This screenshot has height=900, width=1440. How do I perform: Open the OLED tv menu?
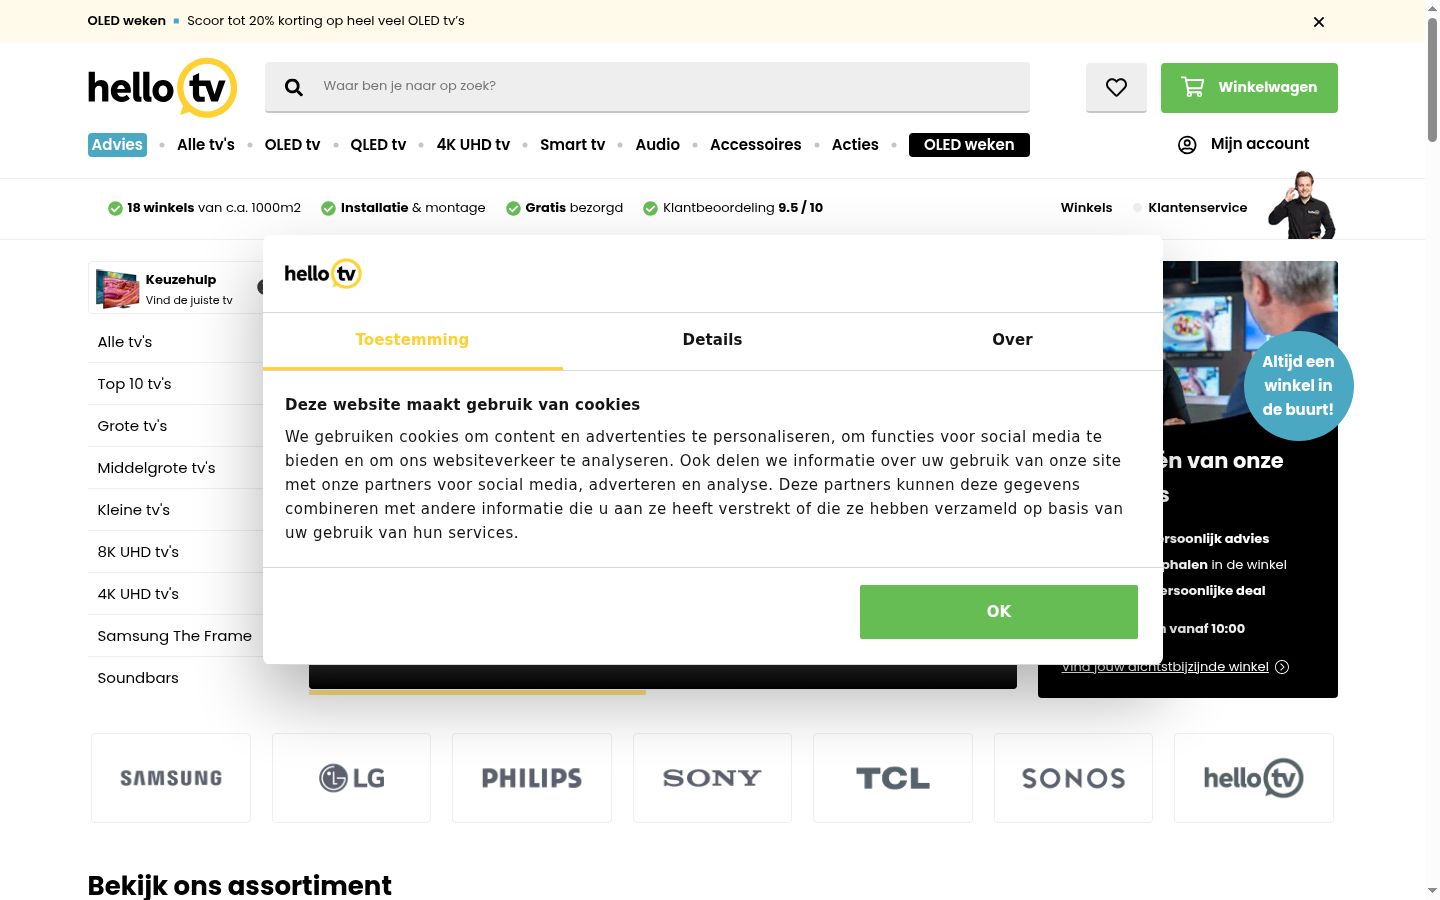(x=292, y=145)
